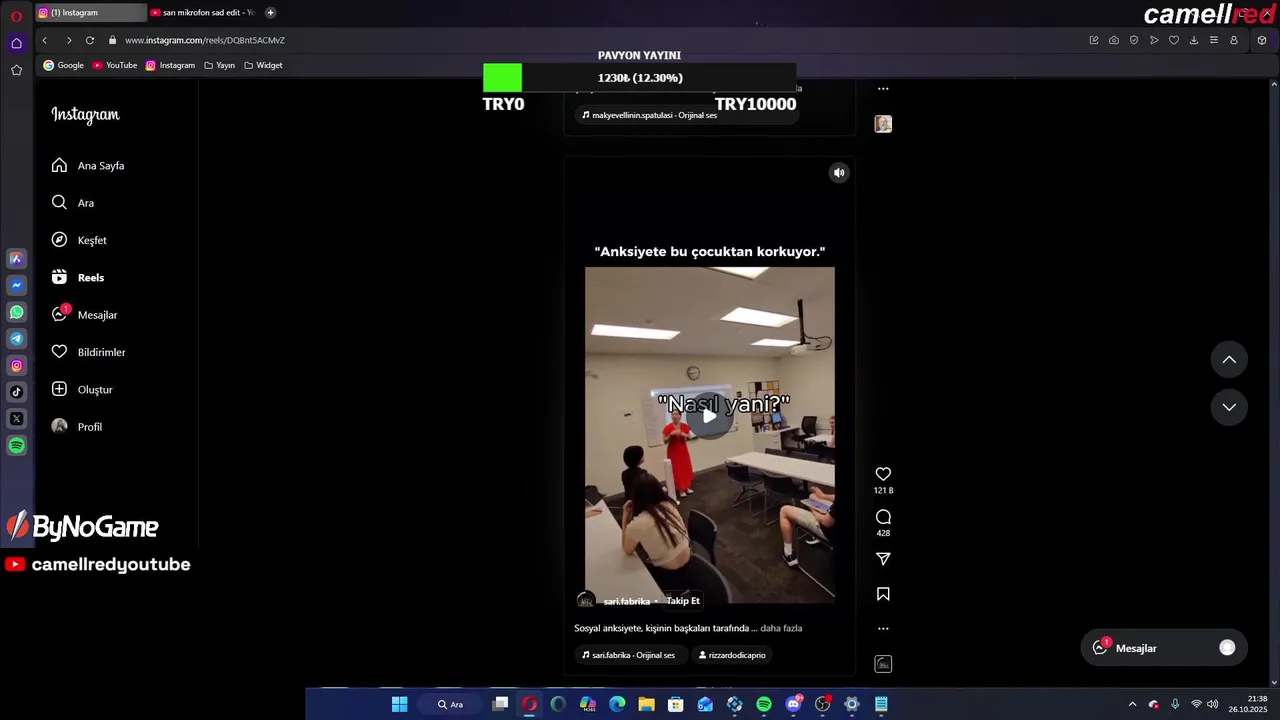Open Opera sidebar bookmarks star
Image resolution: width=1280 pixels, height=720 pixels.
16,70
